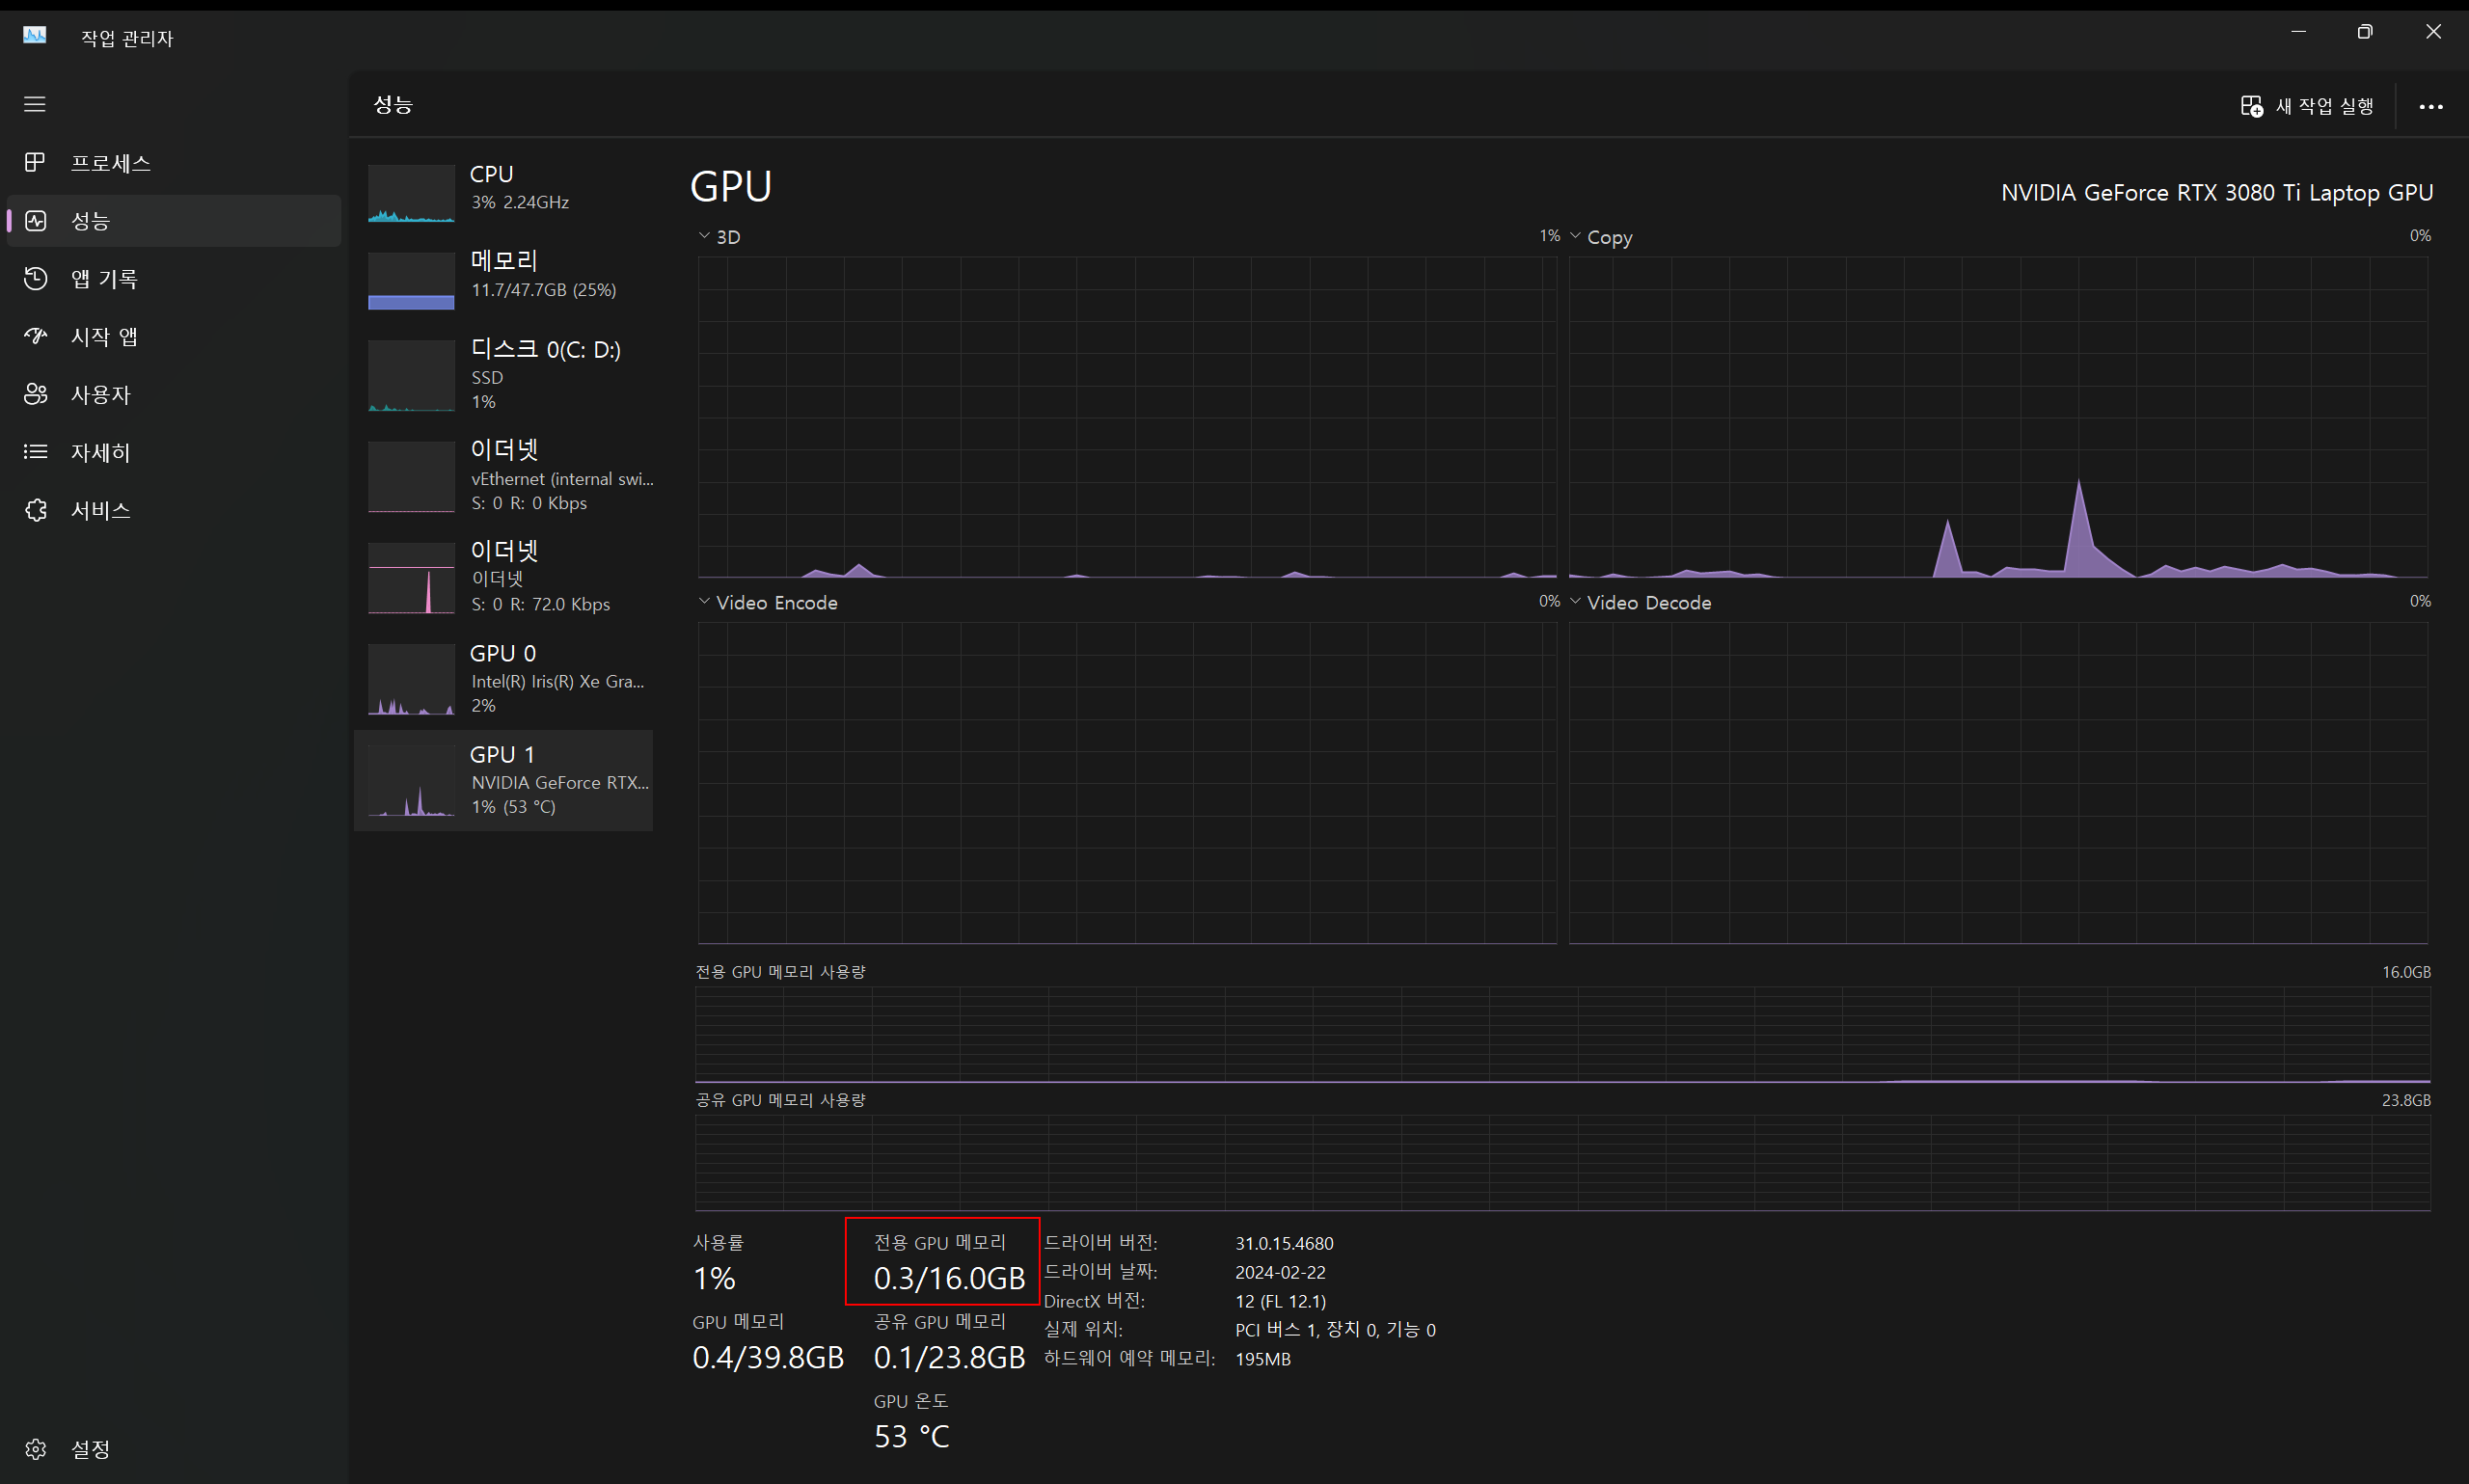Click the 프로세스 (Processes) sidebar icon
This screenshot has height=1484, width=2469.
click(35, 162)
